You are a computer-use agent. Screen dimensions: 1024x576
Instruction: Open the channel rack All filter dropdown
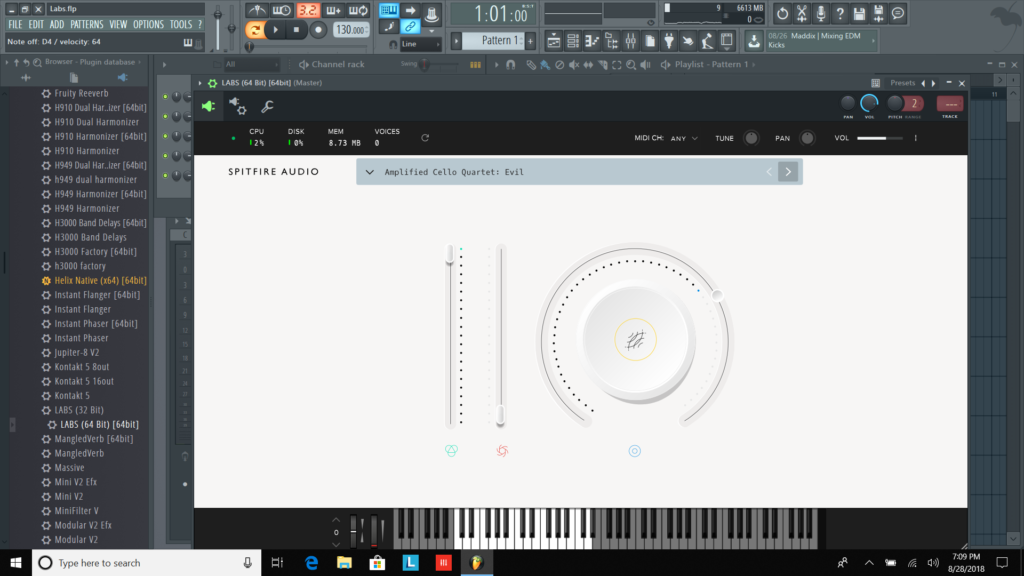[x=251, y=64]
